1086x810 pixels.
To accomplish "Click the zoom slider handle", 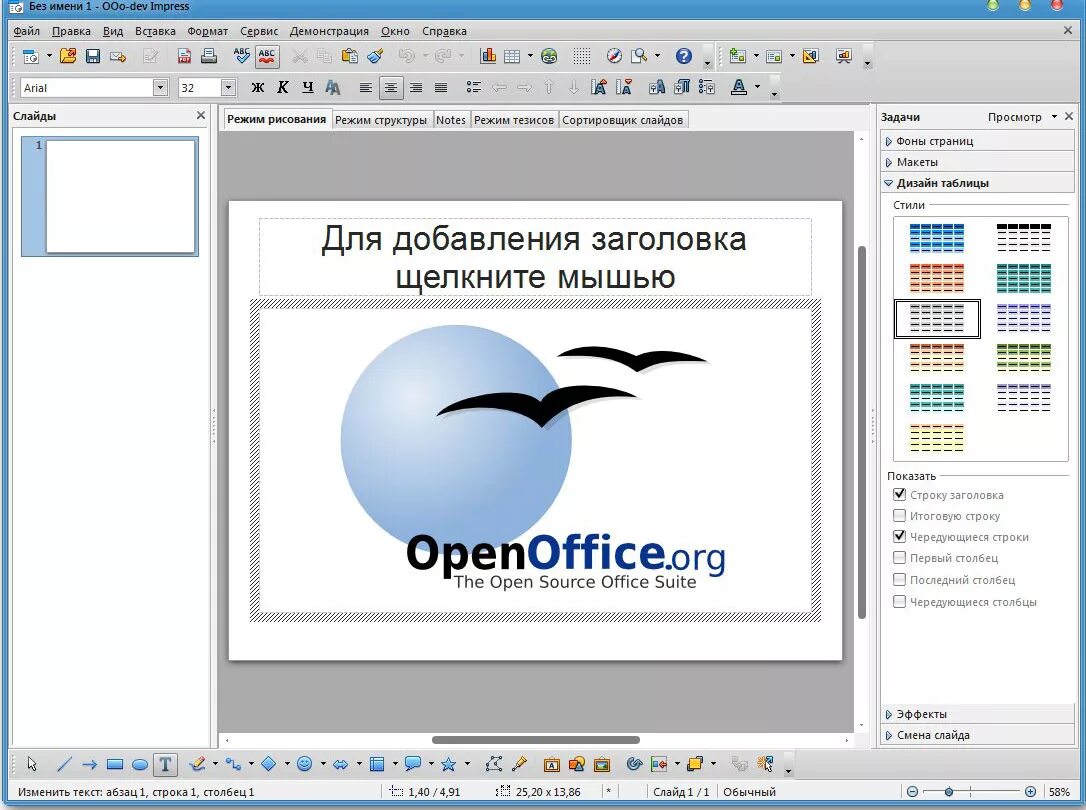I will pos(949,791).
